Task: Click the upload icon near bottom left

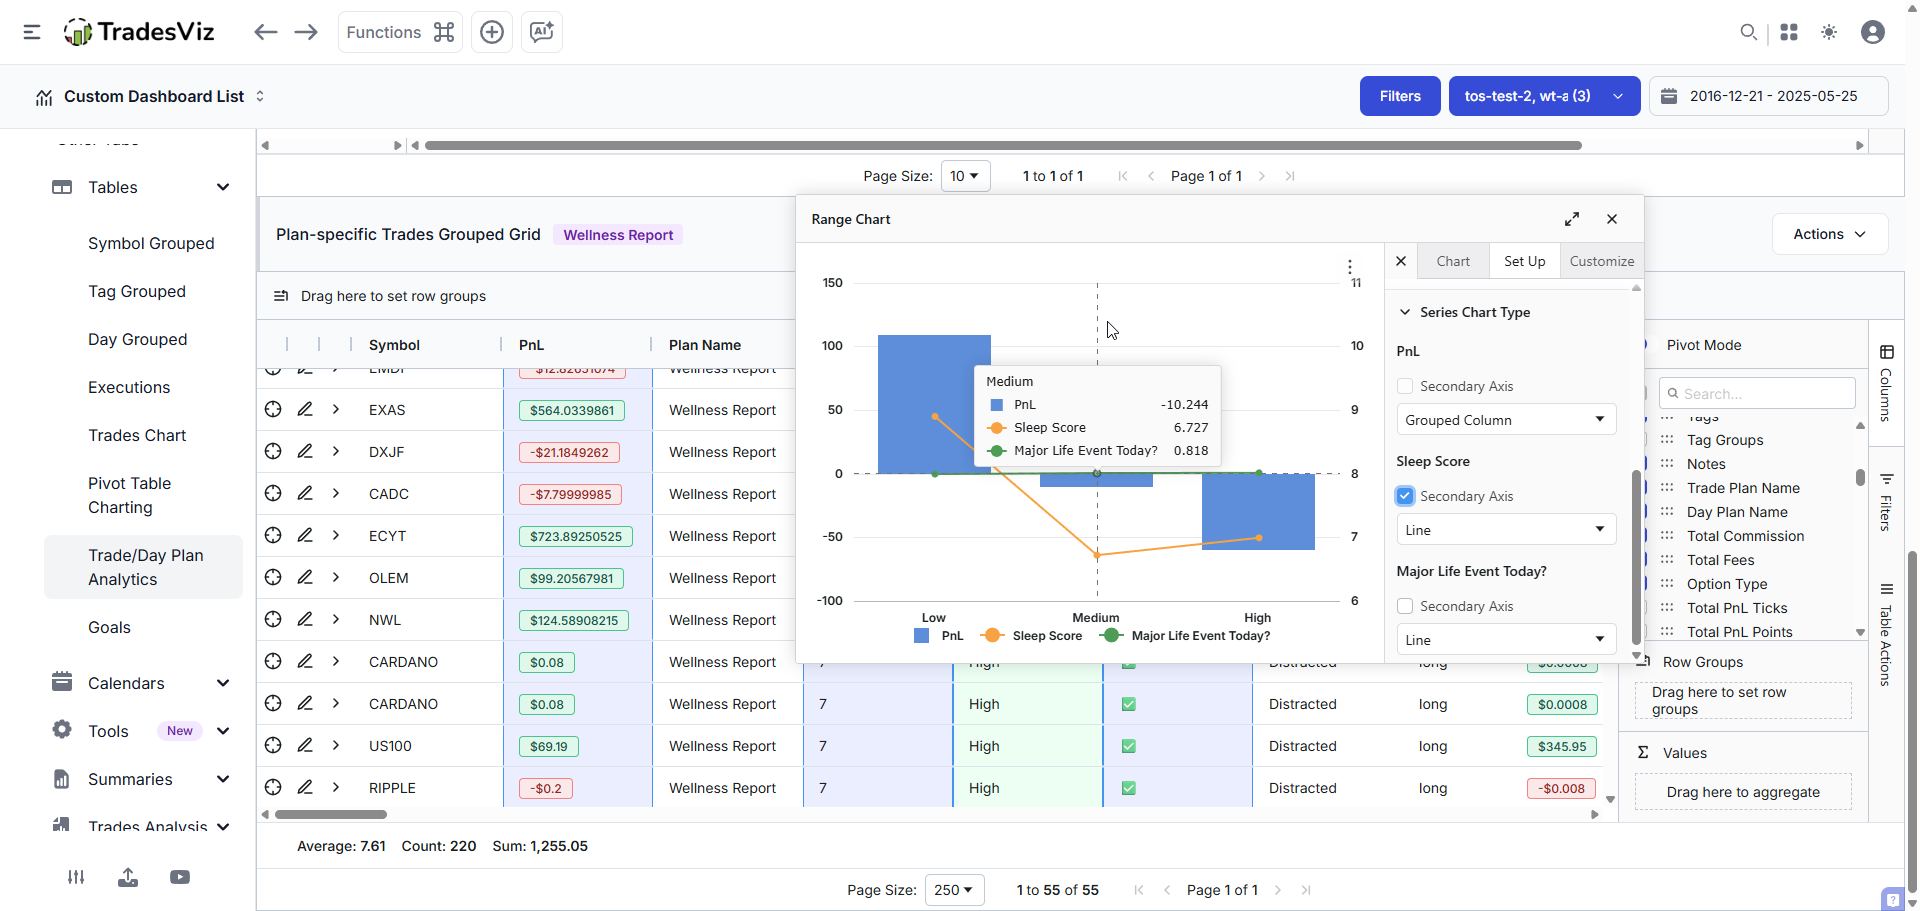Action: pyautogui.click(x=128, y=877)
